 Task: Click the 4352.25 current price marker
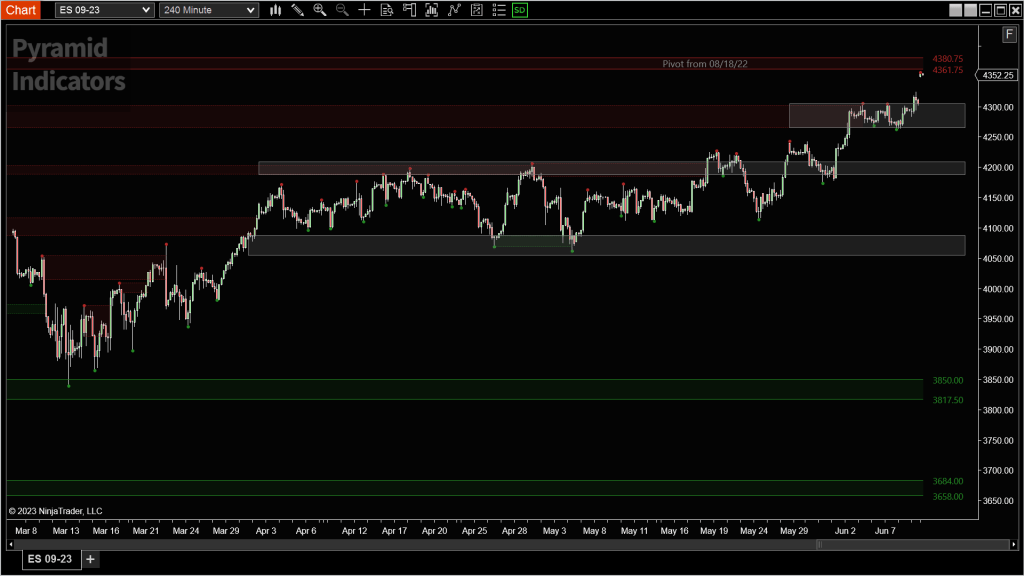click(999, 75)
